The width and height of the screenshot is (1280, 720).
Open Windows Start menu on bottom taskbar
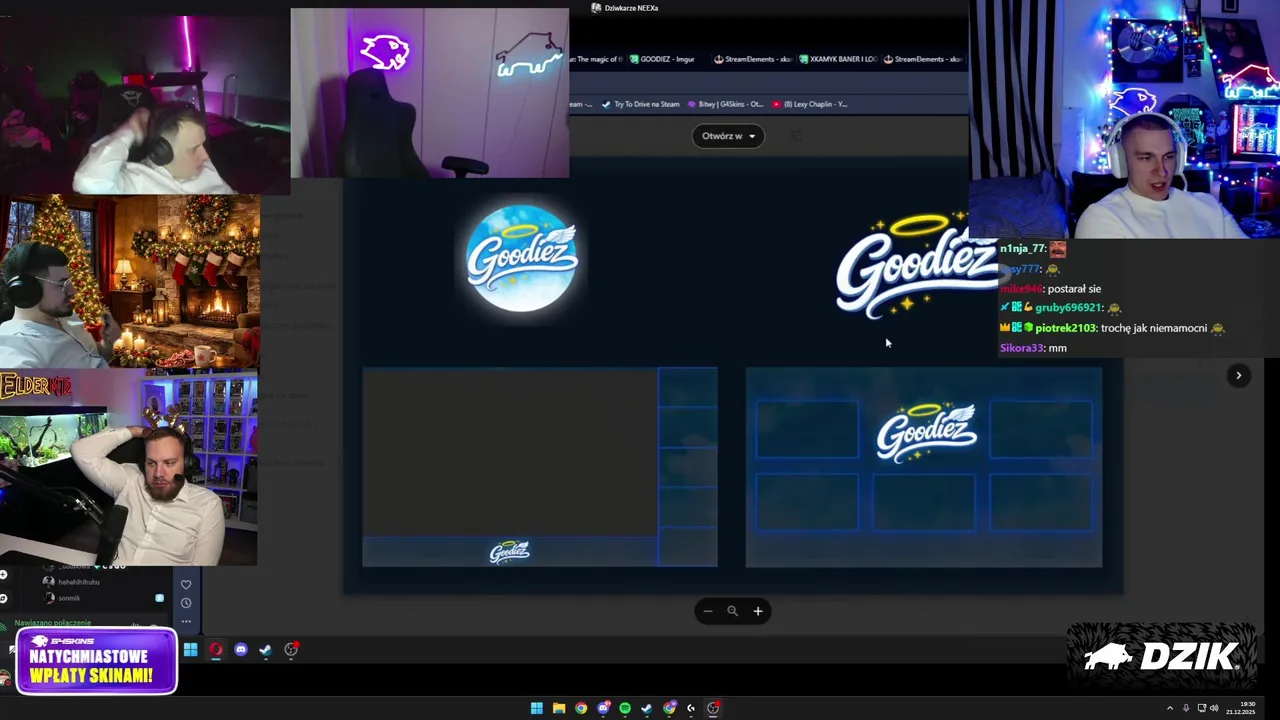536,708
